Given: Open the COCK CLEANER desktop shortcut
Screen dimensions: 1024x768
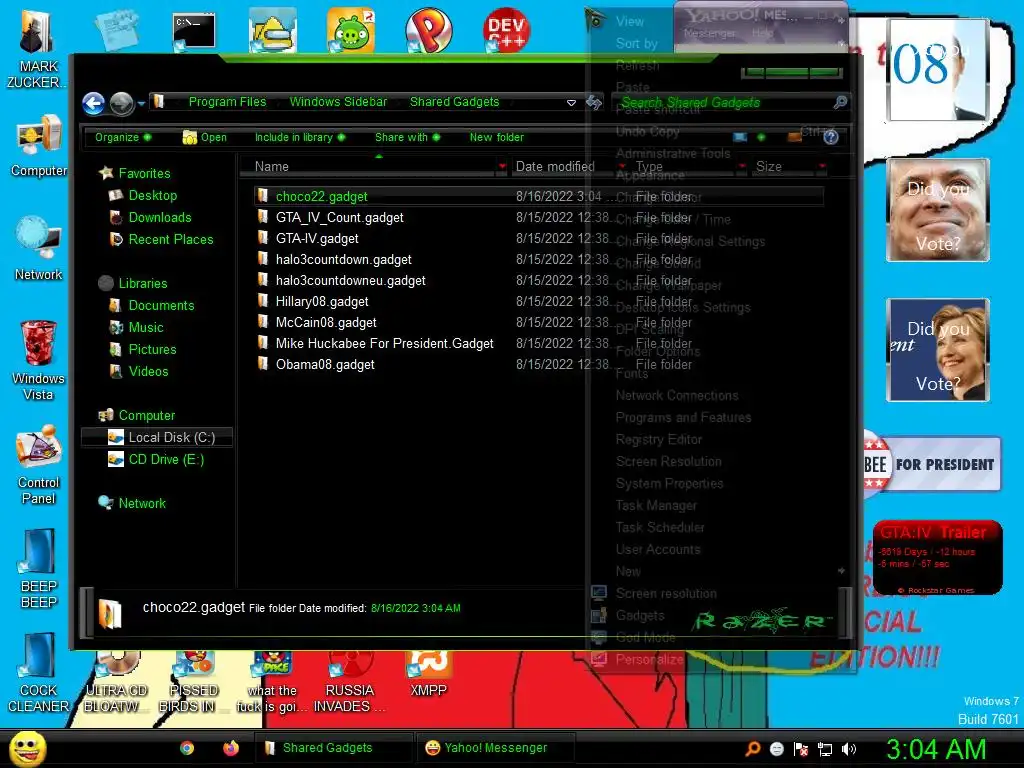Looking at the screenshot, I should pyautogui.click(x=39, y=673).
